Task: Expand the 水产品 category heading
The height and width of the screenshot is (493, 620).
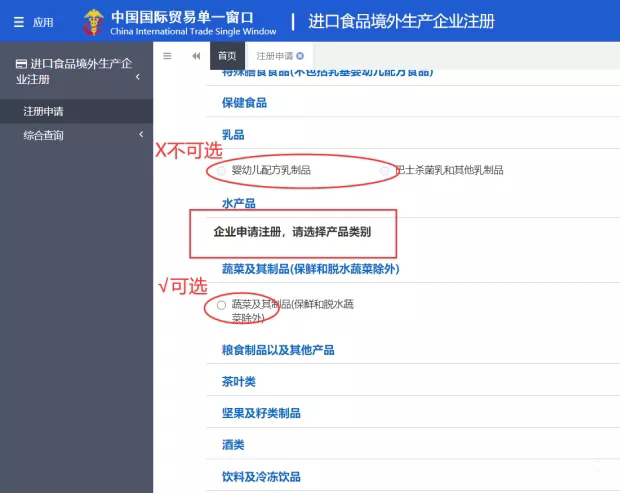Action: (238, 203)
